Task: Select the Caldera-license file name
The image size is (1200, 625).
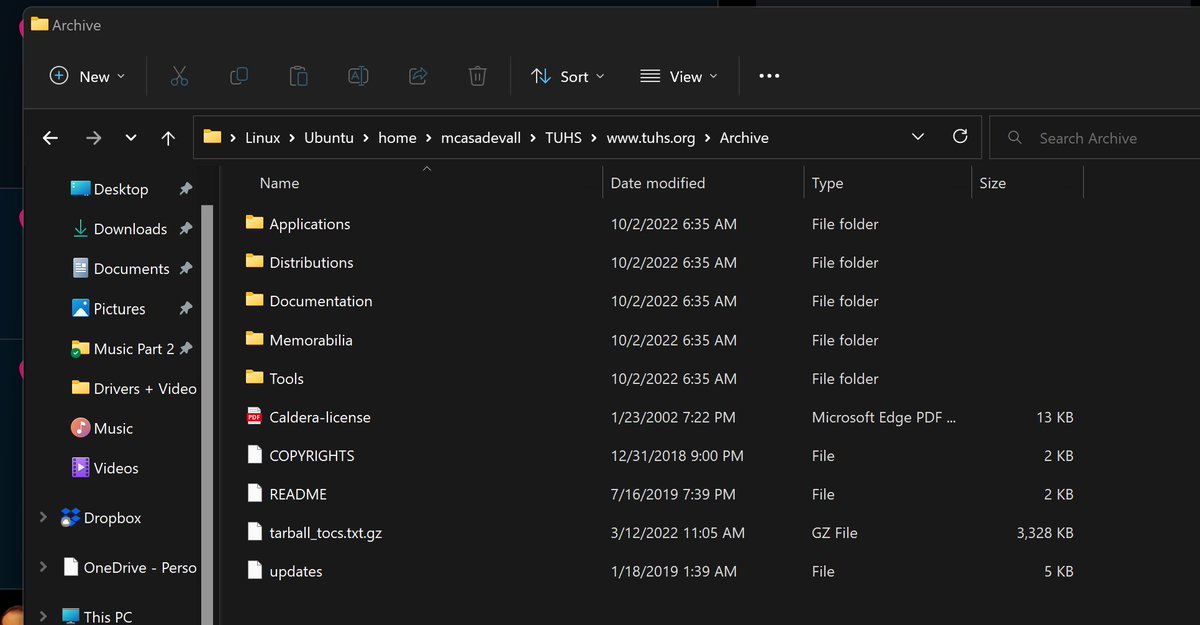Action: coord(320,417)
